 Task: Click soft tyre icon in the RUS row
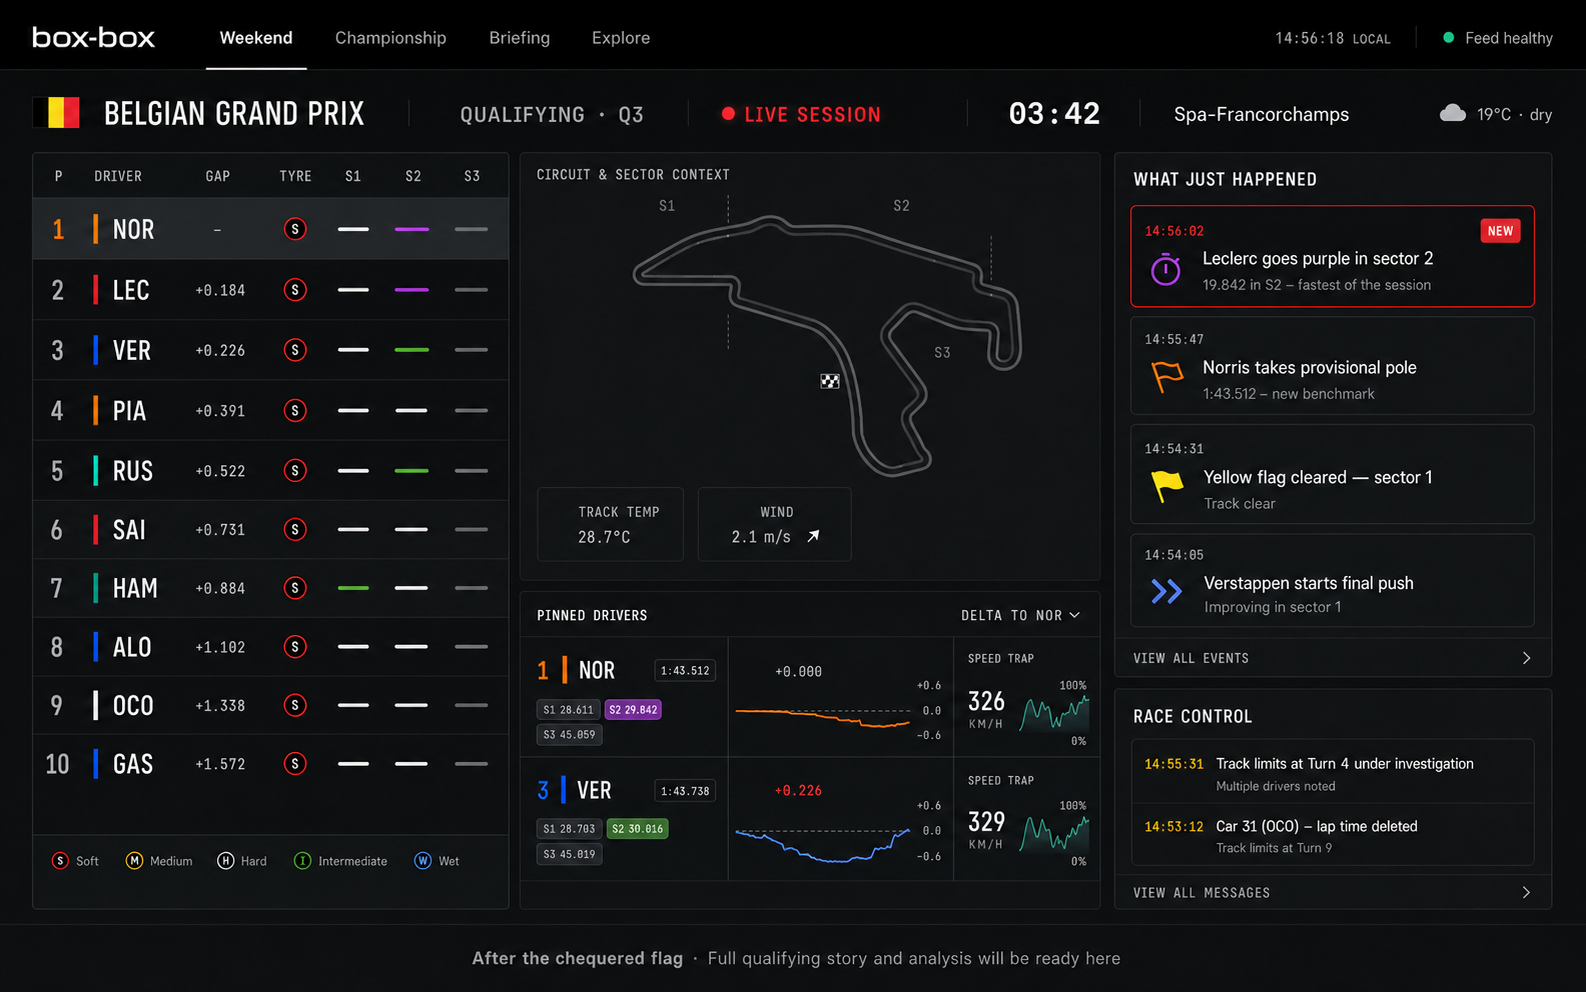coord(294,470)
